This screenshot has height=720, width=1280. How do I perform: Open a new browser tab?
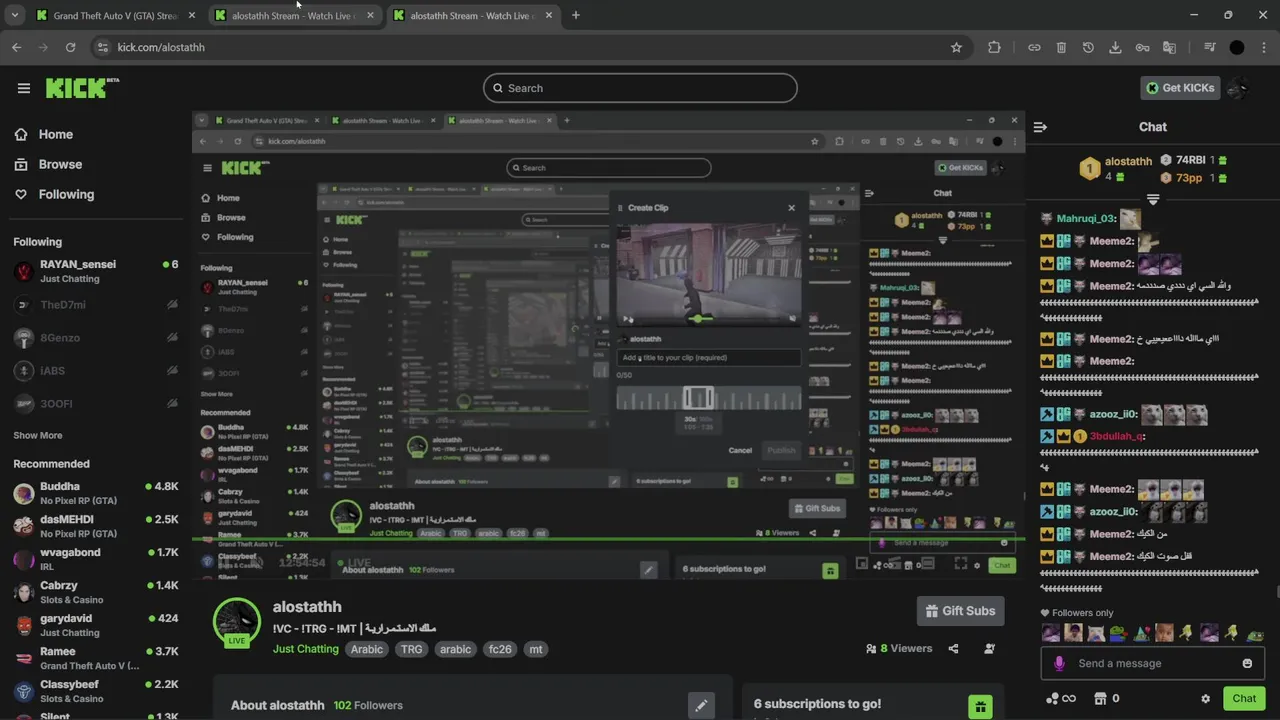click(x=575, y=15)
